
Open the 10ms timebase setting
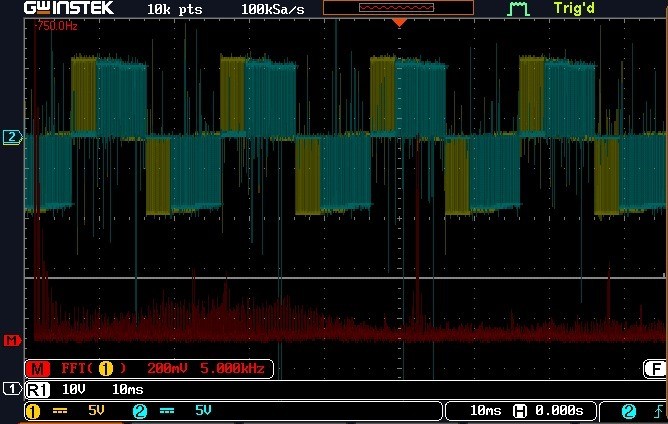click(x=485, y=410)
